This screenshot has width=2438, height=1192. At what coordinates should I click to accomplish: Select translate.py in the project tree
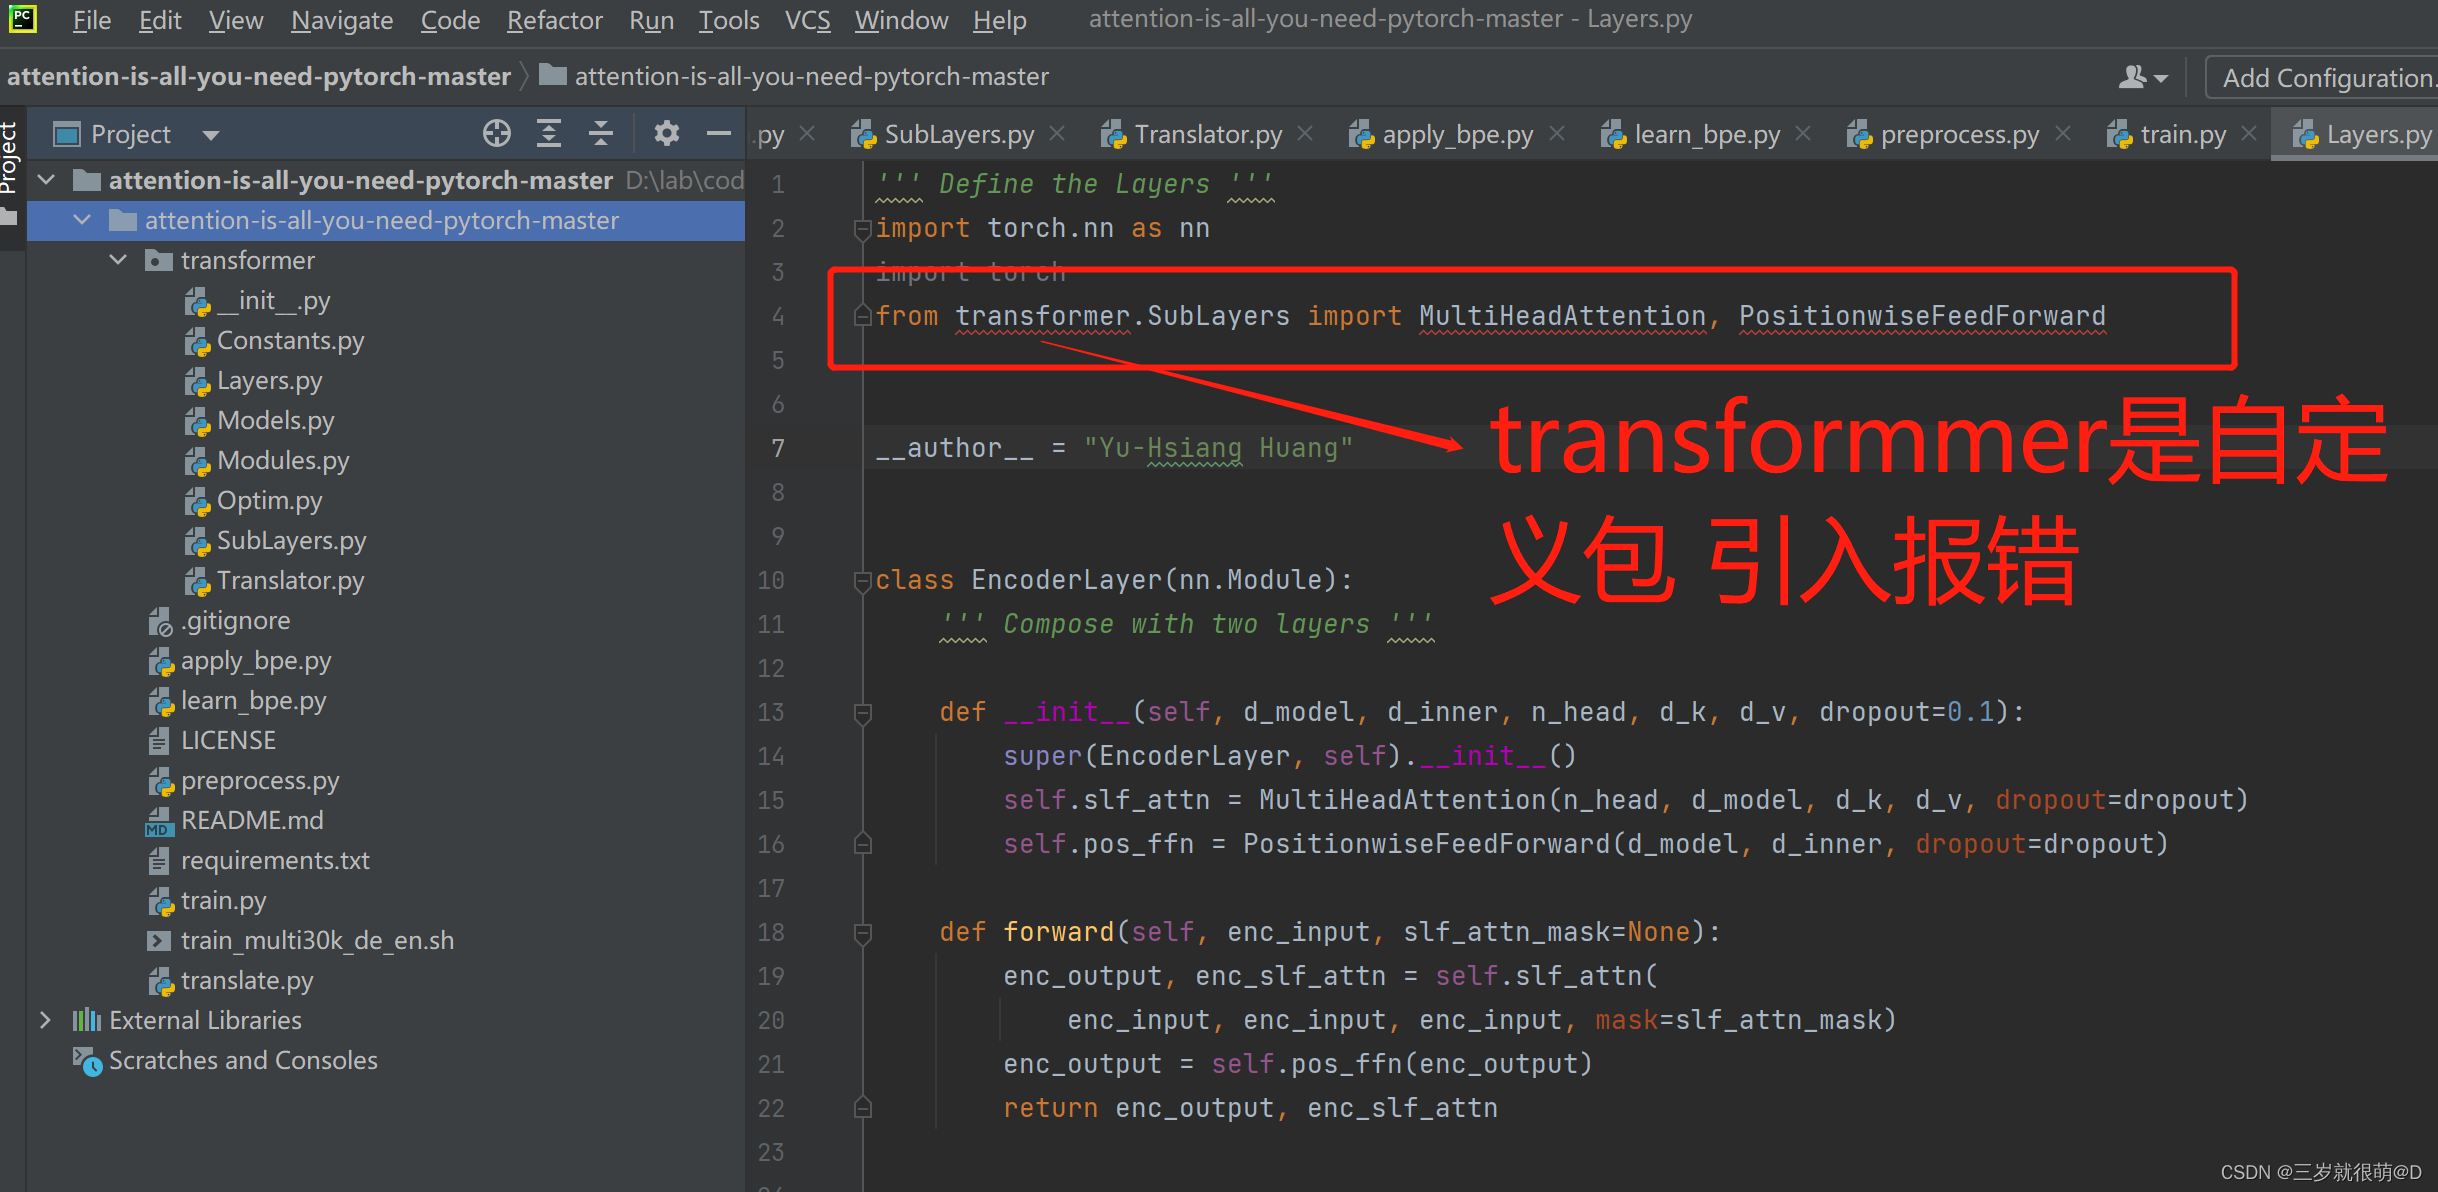(x=231, y=980)
